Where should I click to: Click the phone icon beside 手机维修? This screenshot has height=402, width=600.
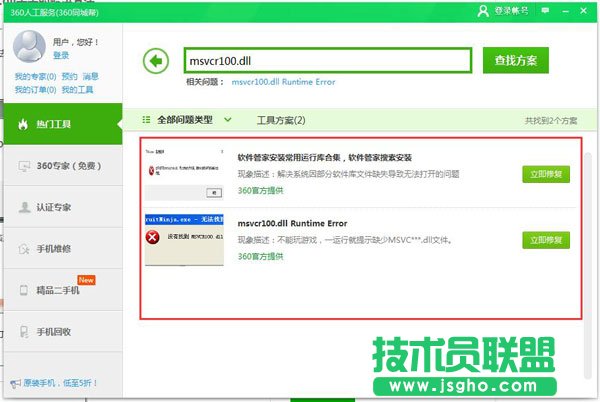point(24,248)
